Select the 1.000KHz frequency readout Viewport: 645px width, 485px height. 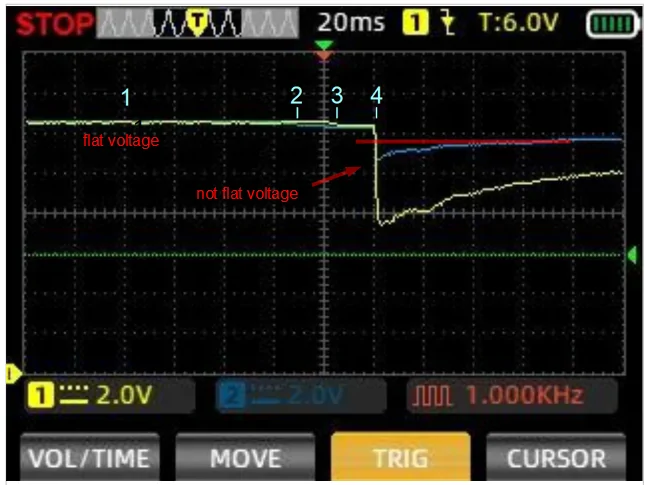point(525,395)
